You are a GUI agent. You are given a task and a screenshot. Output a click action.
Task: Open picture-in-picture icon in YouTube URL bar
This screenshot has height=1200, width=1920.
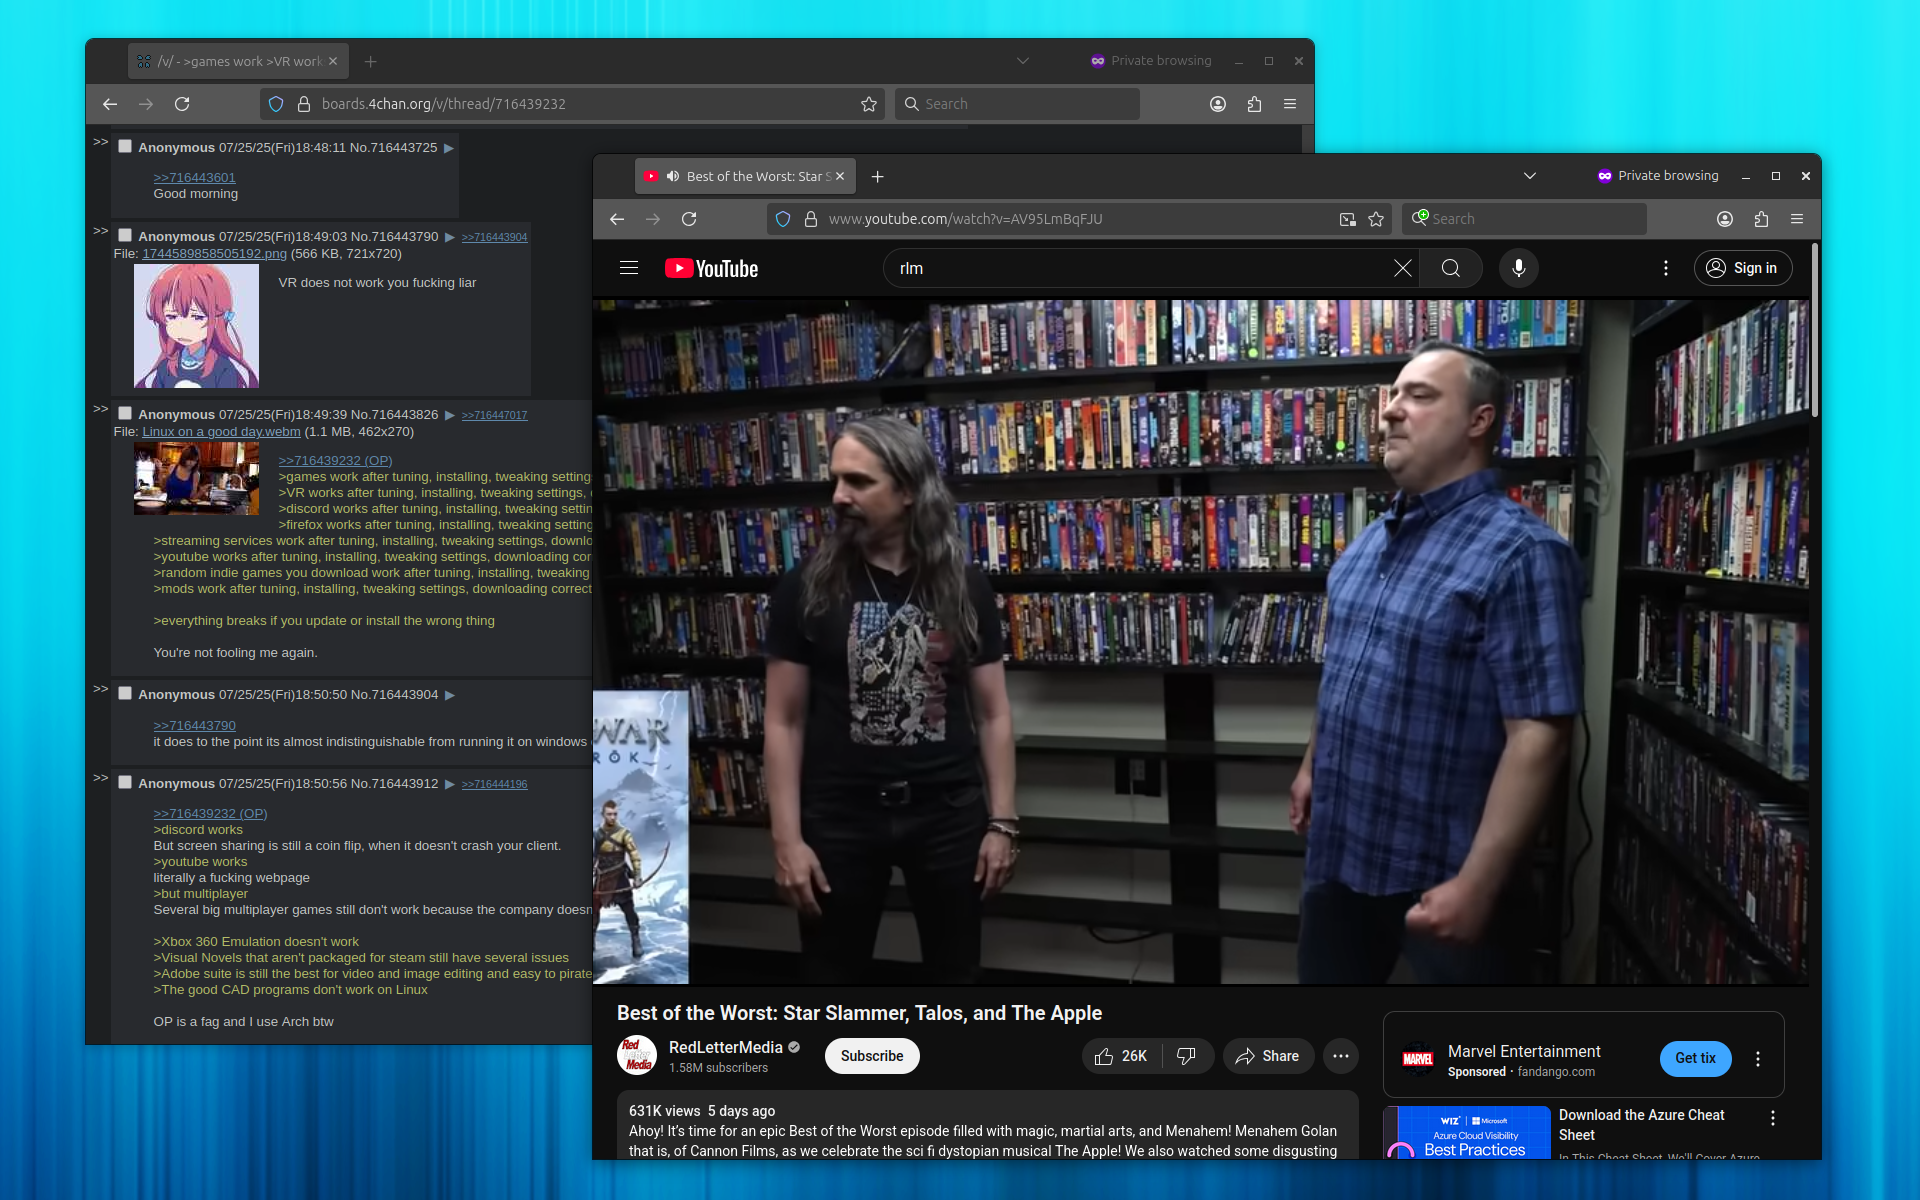point(1348,219)
